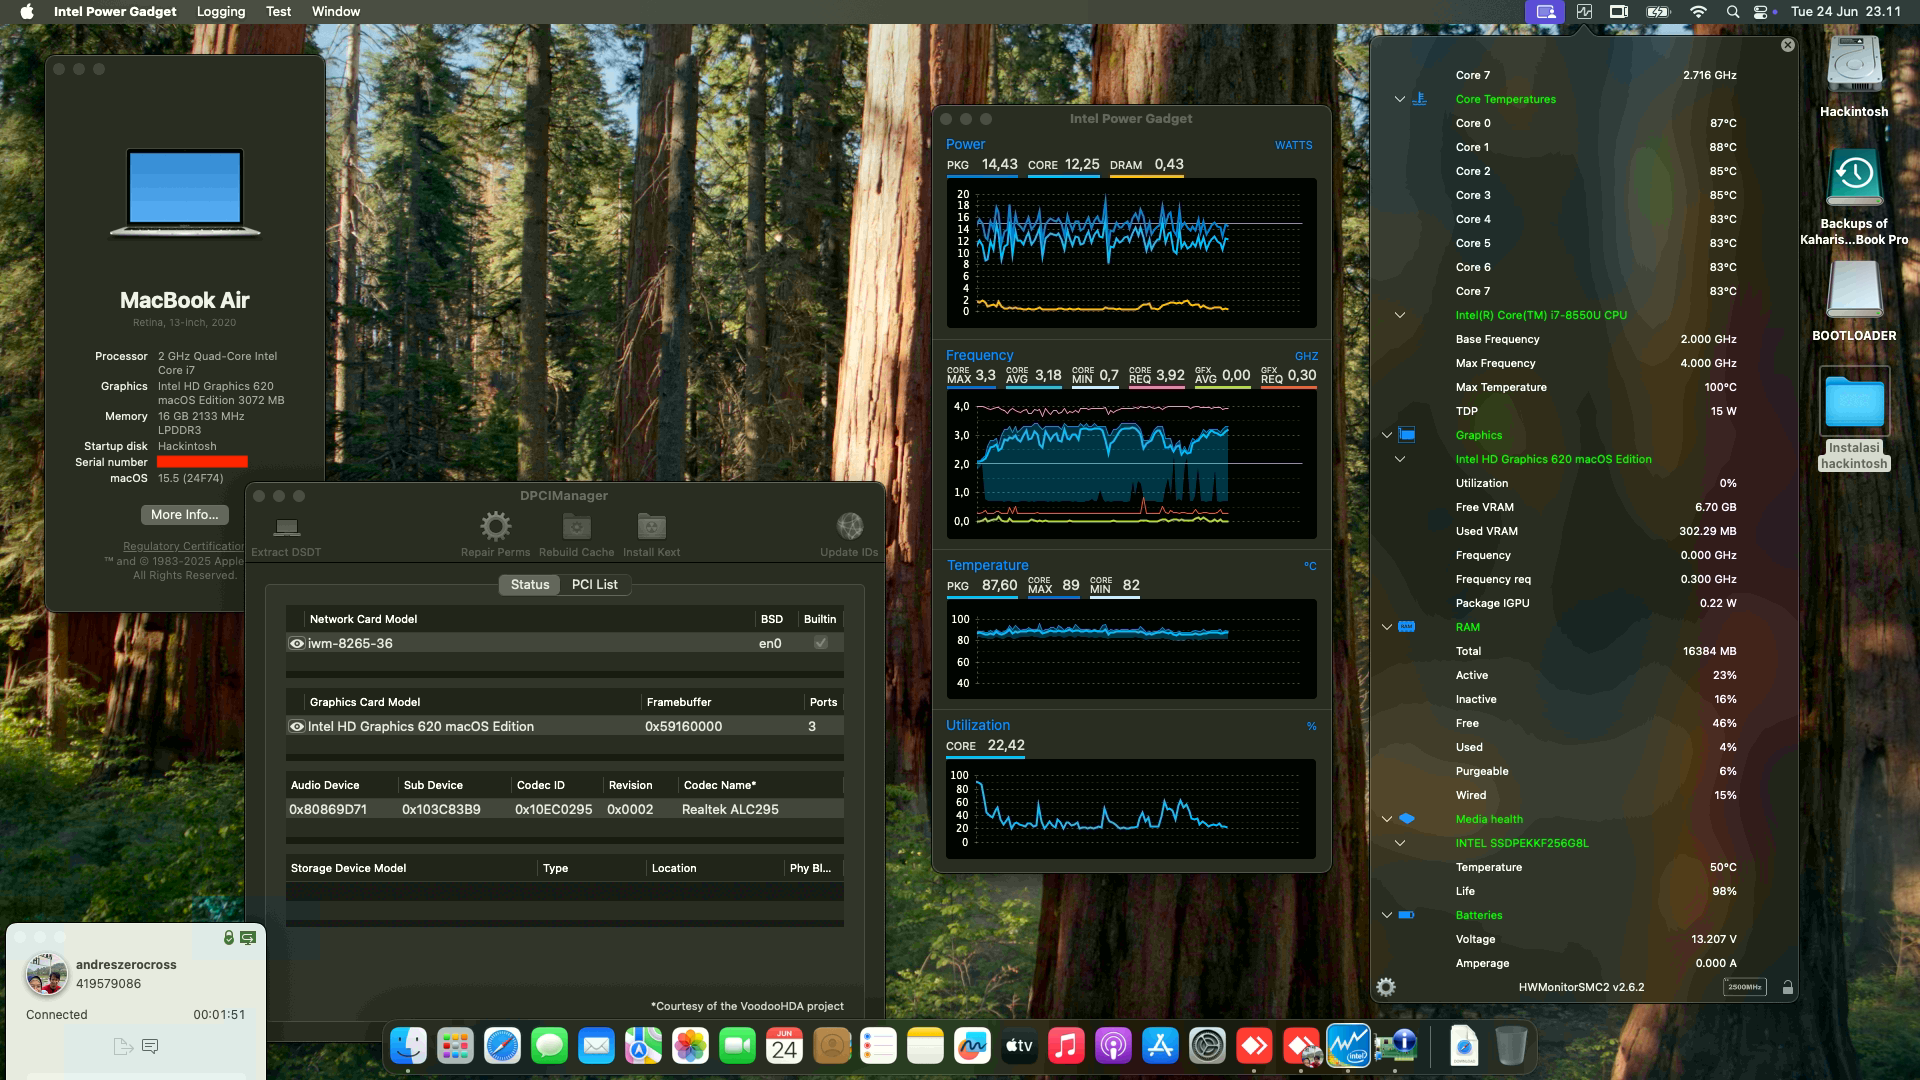Viewport: 1920px width, 1080px height.
Task: Open chat in the andreszerocross call window
Action: click(x=151, y=1046)
